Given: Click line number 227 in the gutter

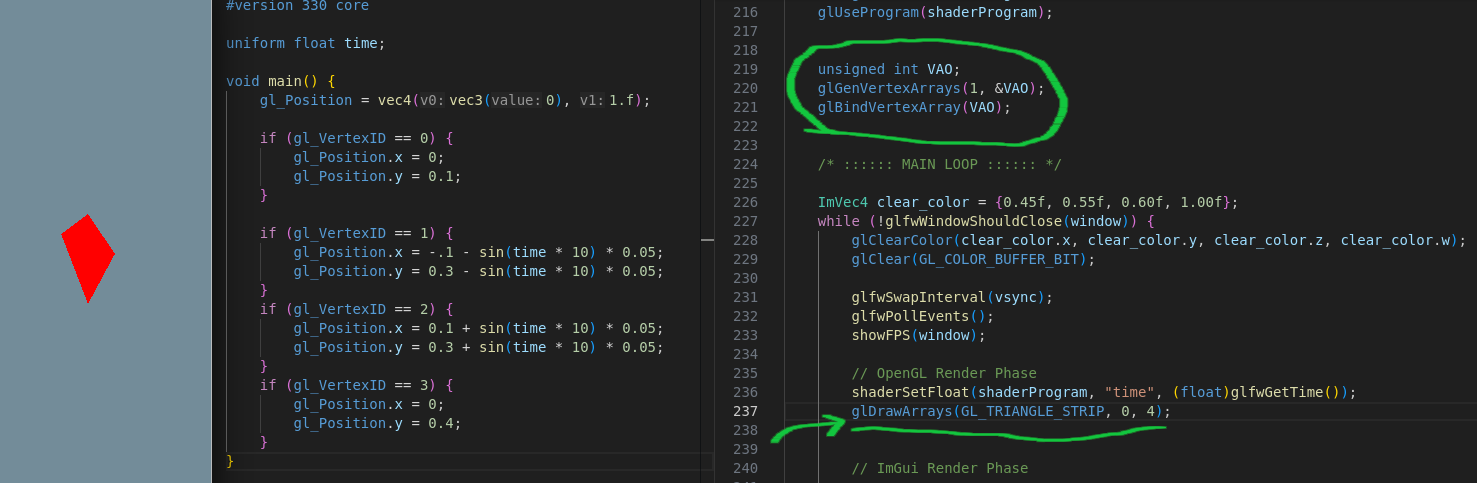Looking at the screenshot, I should pos(745,221).
